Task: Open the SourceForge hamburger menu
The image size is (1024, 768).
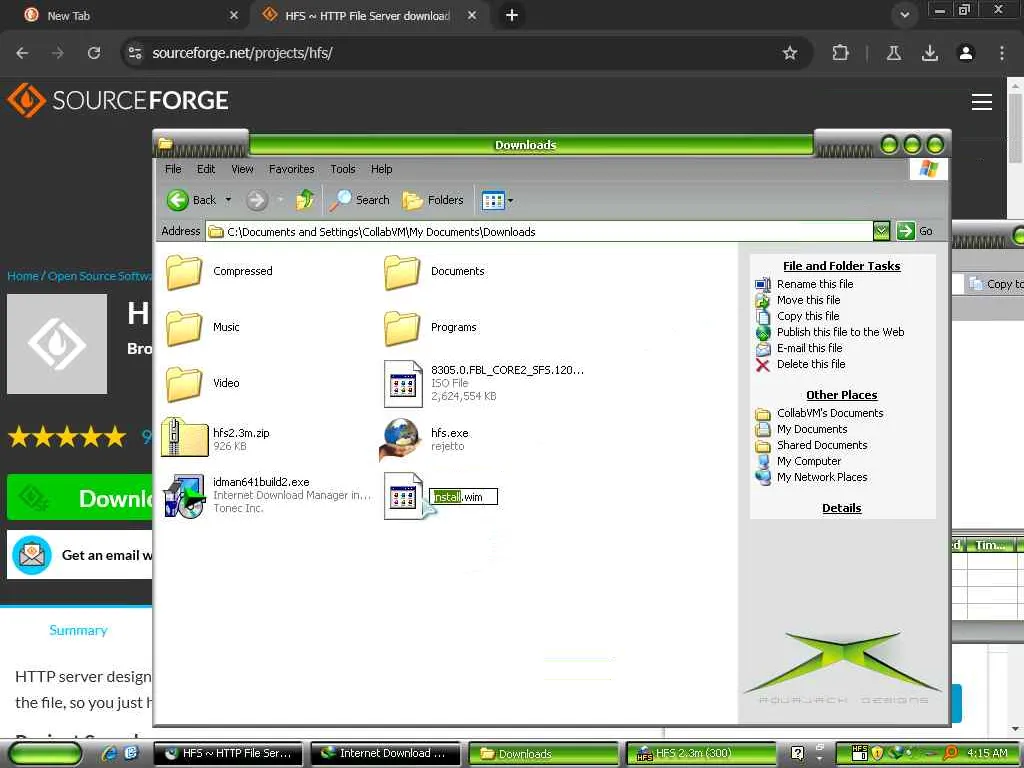Action: (982, 102)
